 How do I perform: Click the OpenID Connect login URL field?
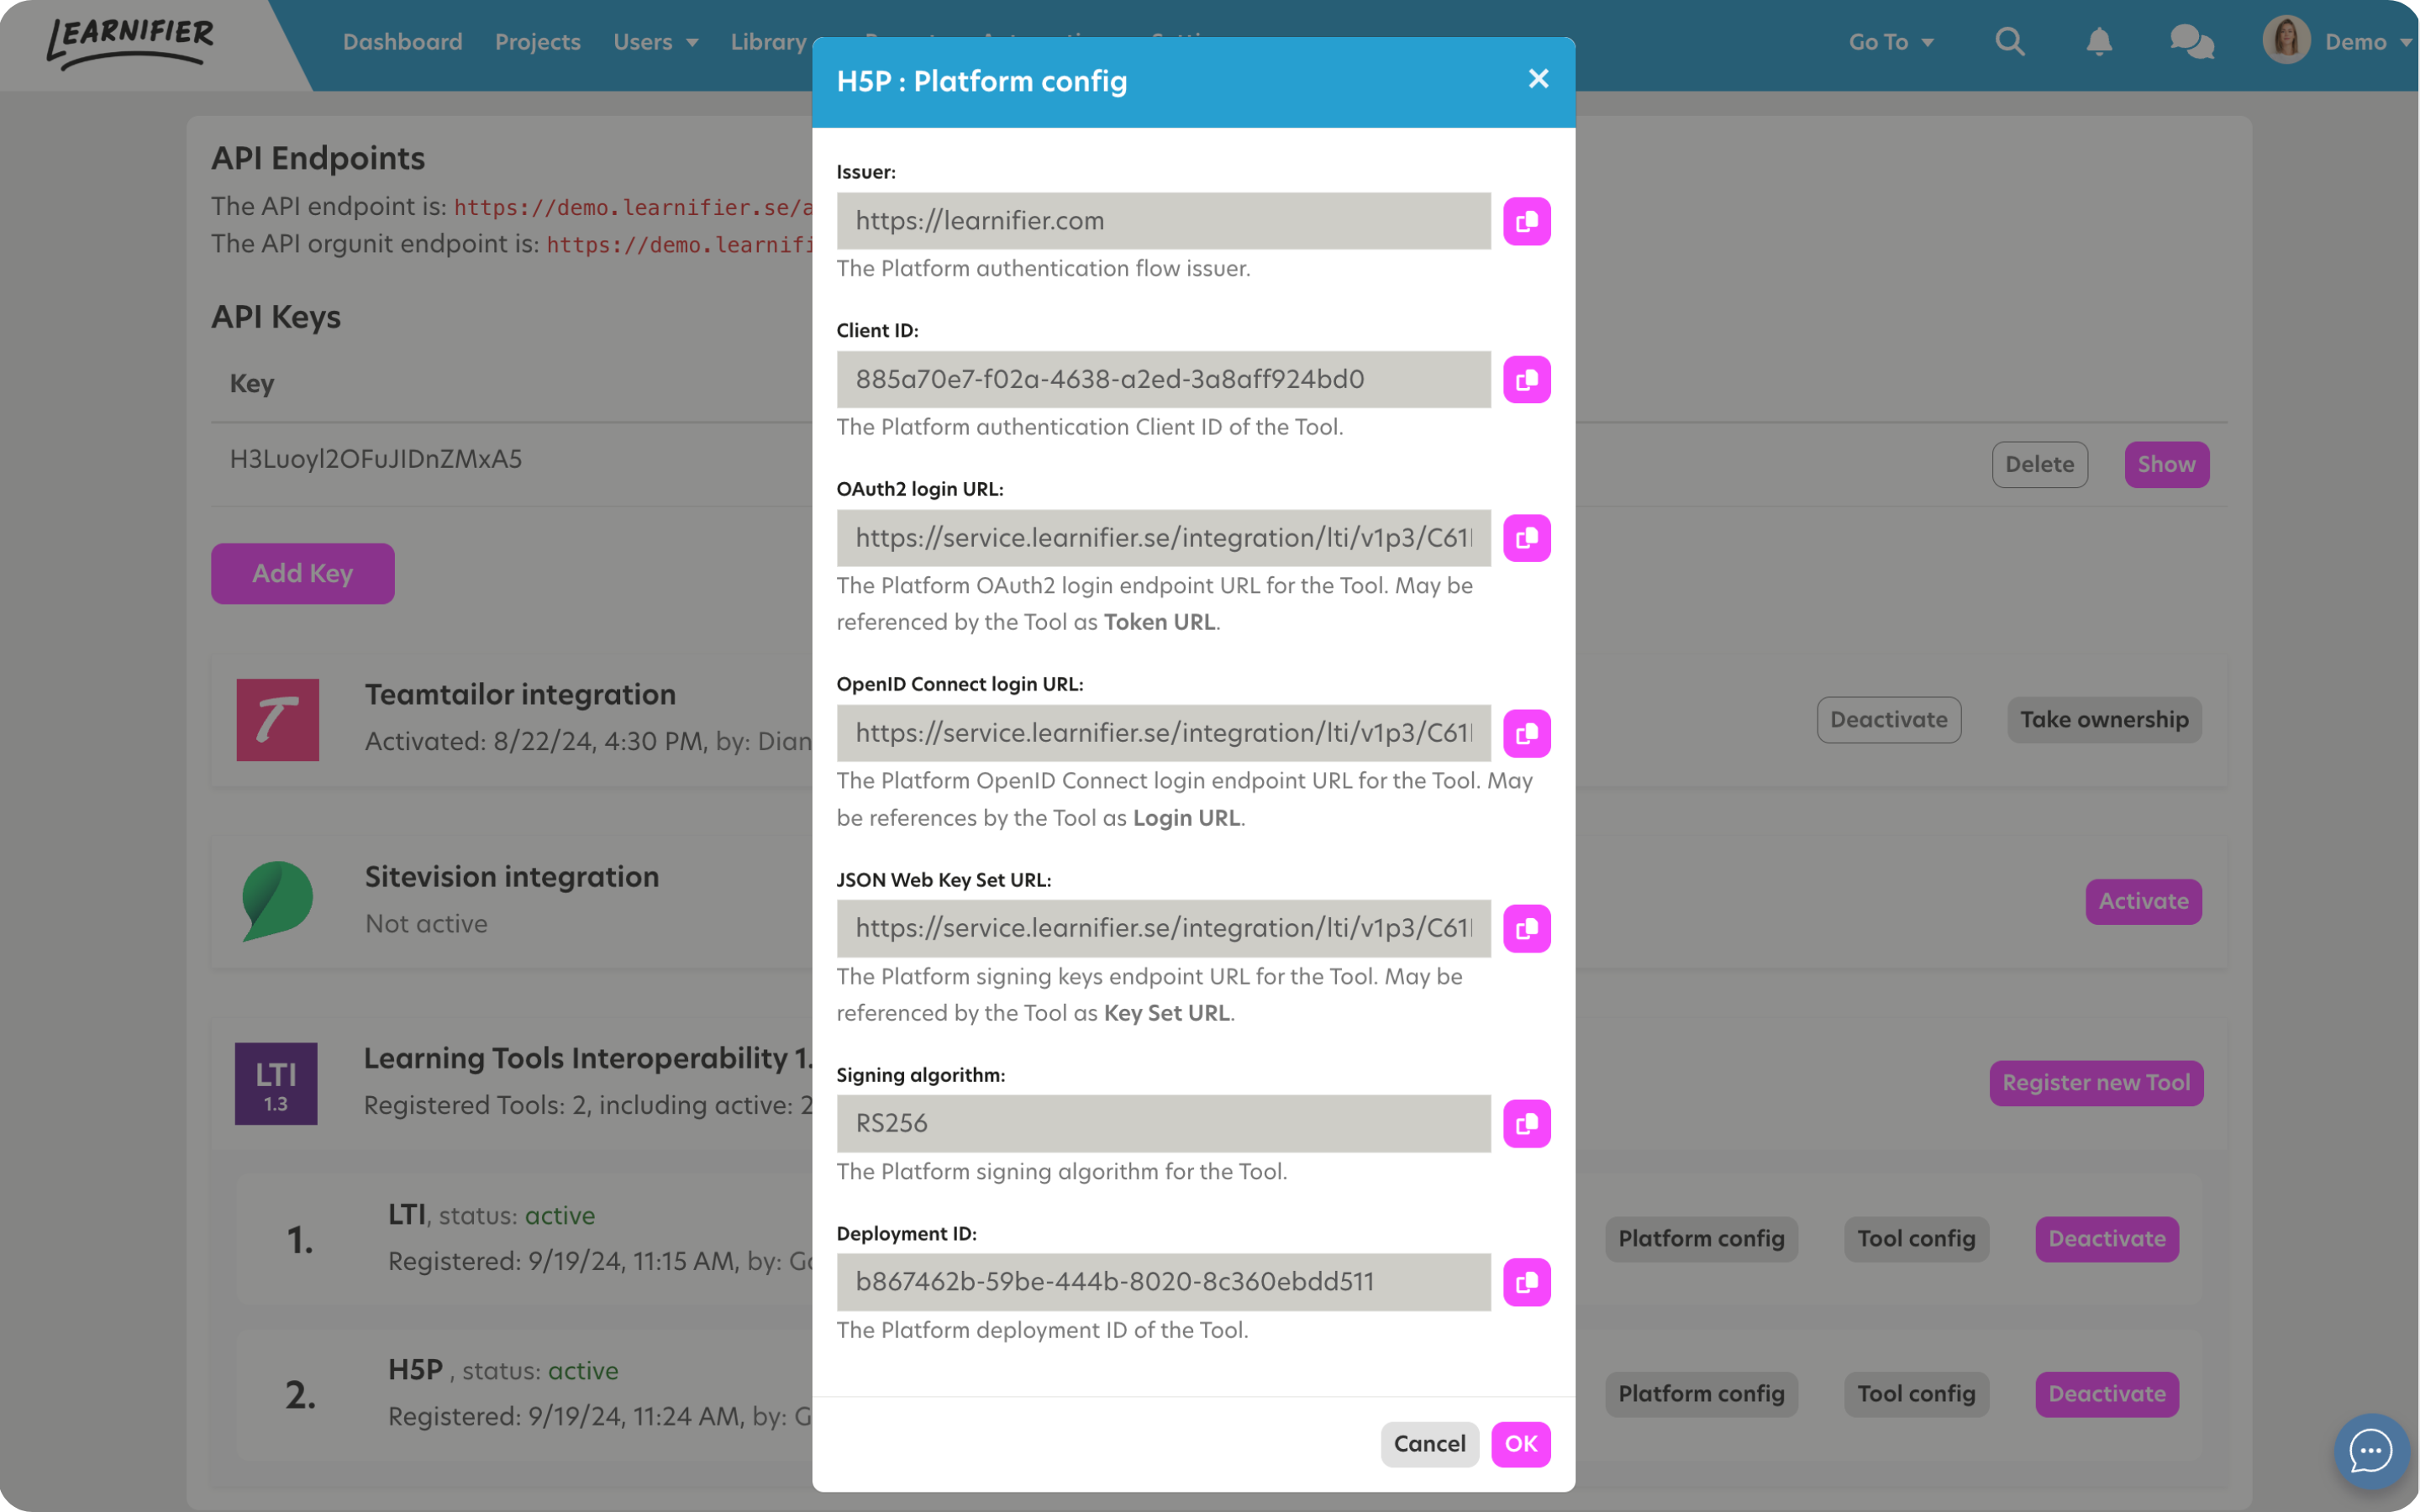coord(1163,734)
